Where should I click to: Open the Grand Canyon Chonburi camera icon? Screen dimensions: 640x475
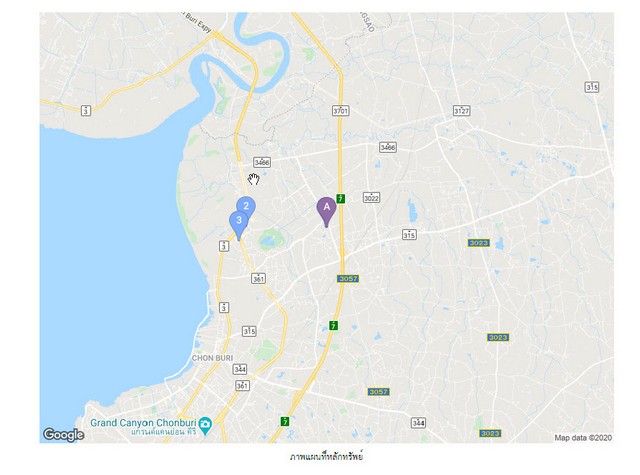point(206,424)
